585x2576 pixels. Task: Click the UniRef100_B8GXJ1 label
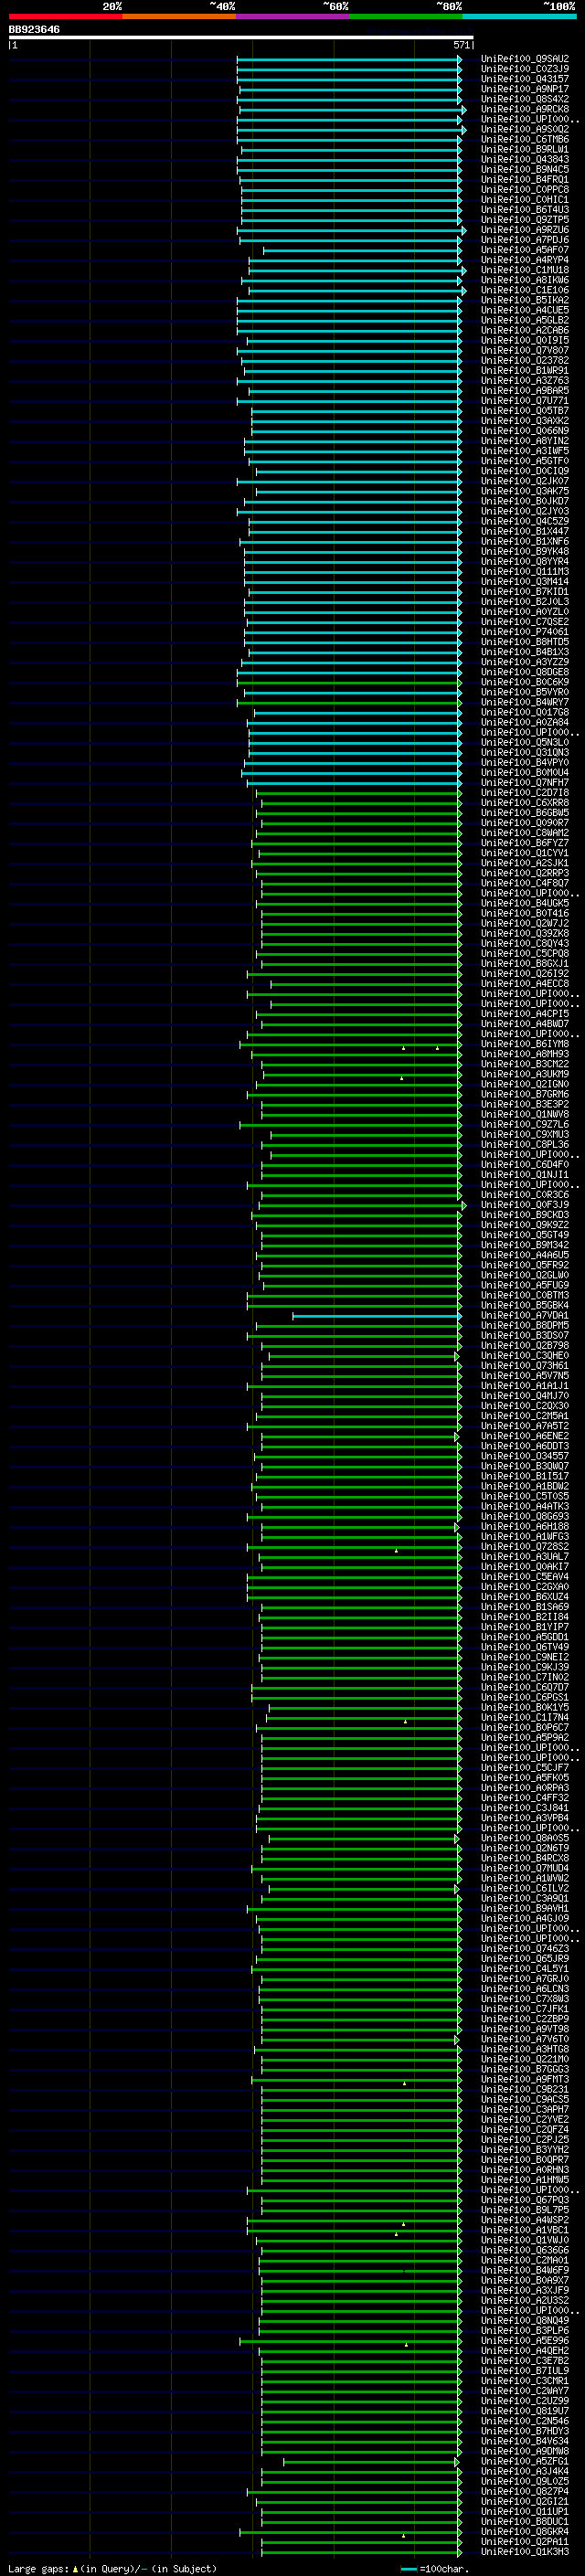525,964
